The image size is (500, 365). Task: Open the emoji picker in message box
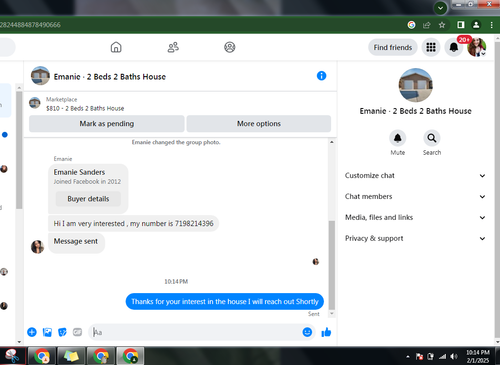307,332
